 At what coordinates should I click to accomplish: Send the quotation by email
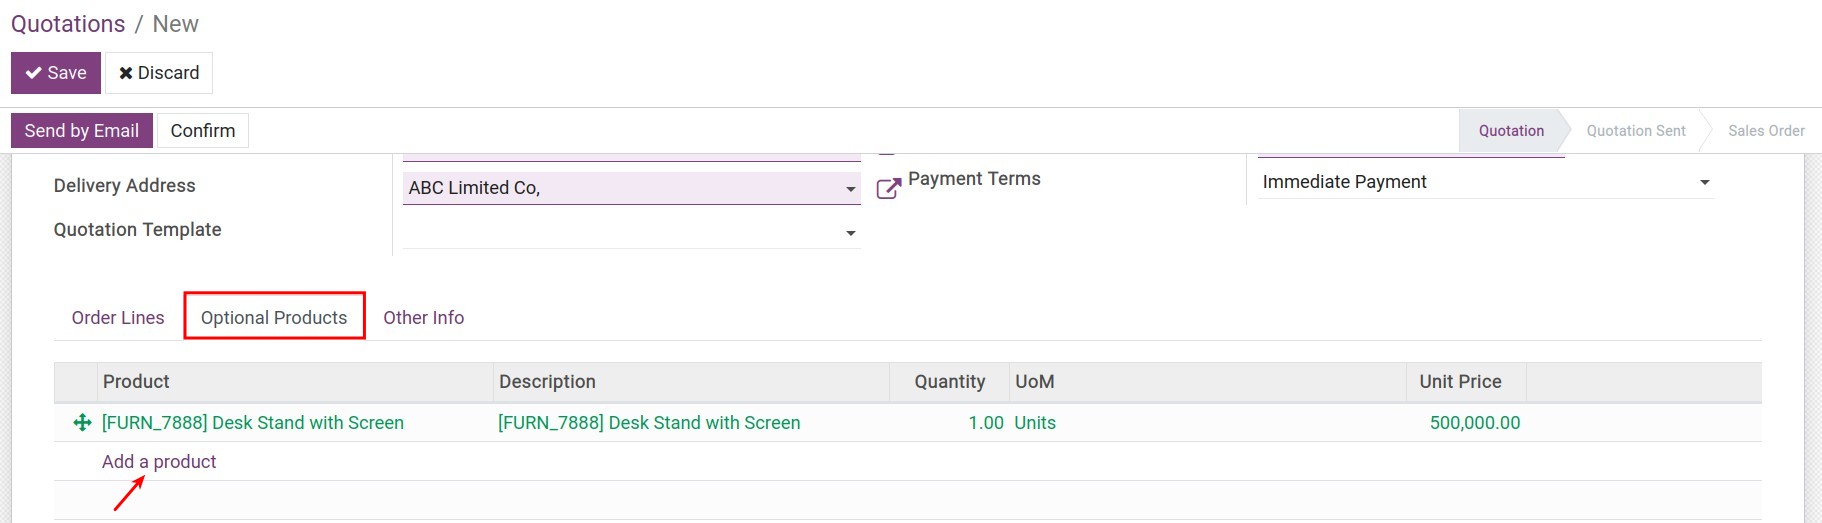[82, 131]
